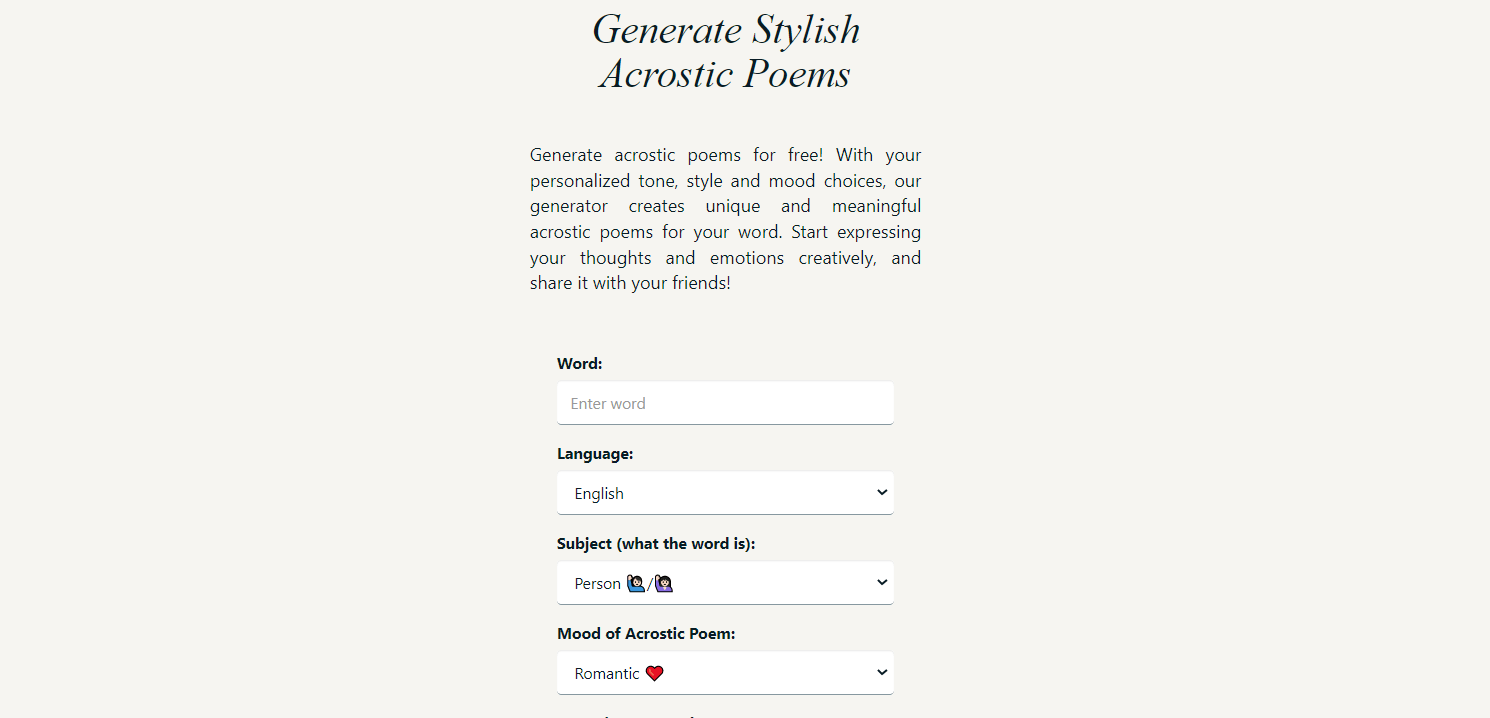Click the chevron arrow of the Mood selector

click(x=881, y=672)
